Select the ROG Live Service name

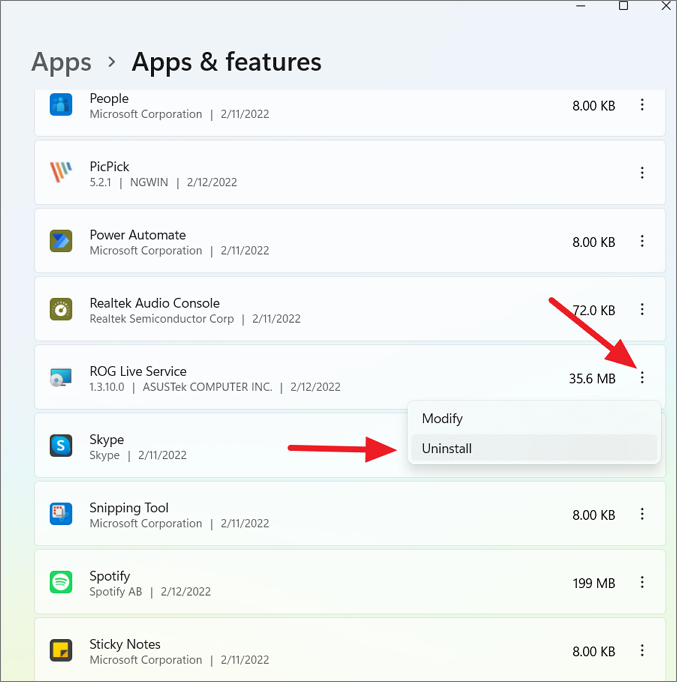[x=138, y=371]
